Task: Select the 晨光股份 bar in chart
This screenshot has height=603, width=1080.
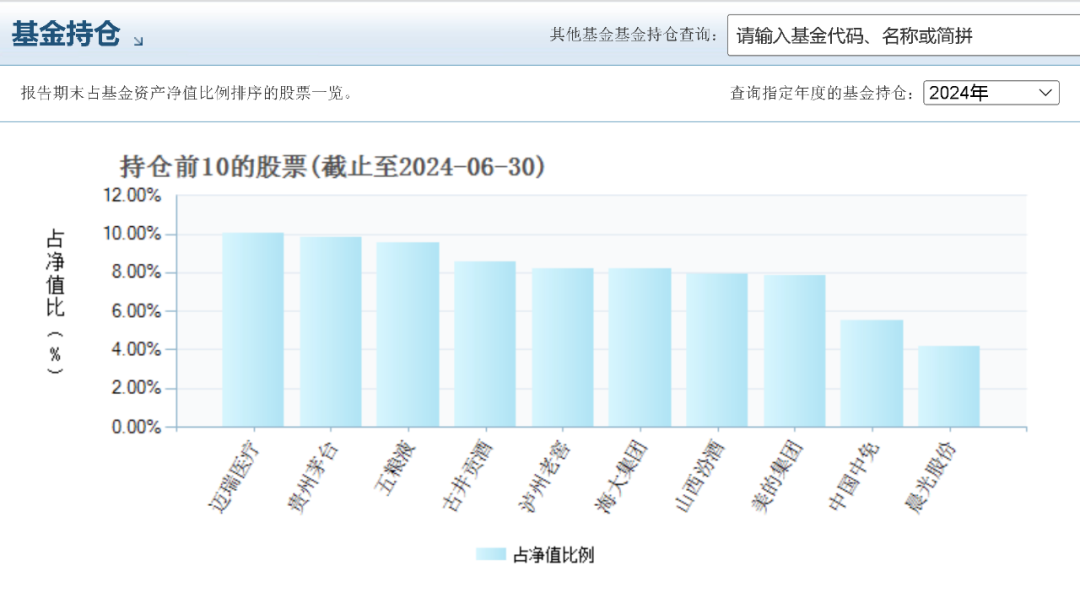Action: [x=949, y=387]
